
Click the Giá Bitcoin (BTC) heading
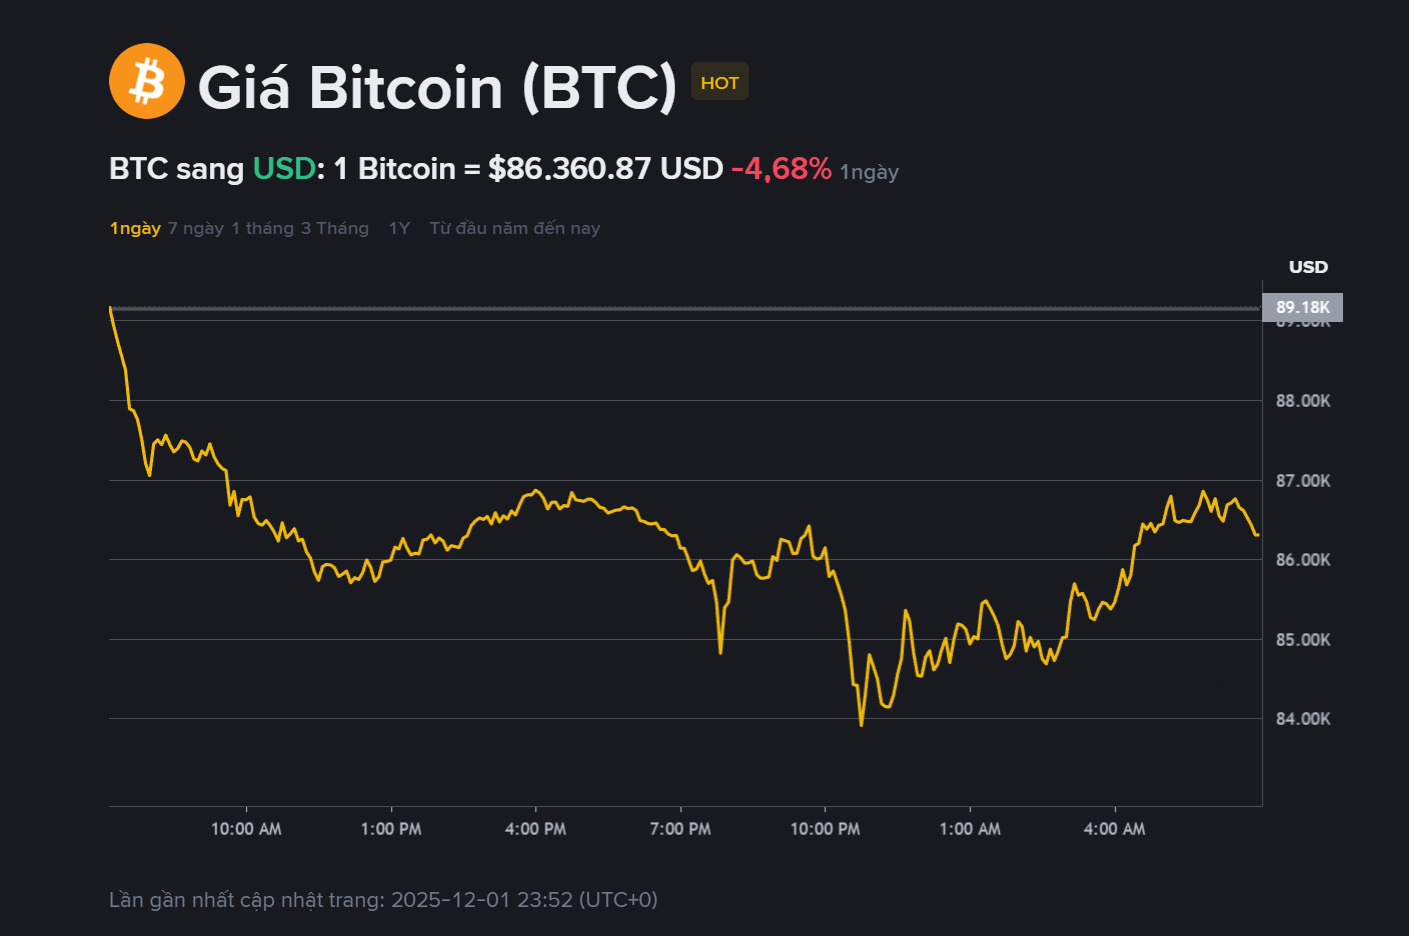[438, 87]
